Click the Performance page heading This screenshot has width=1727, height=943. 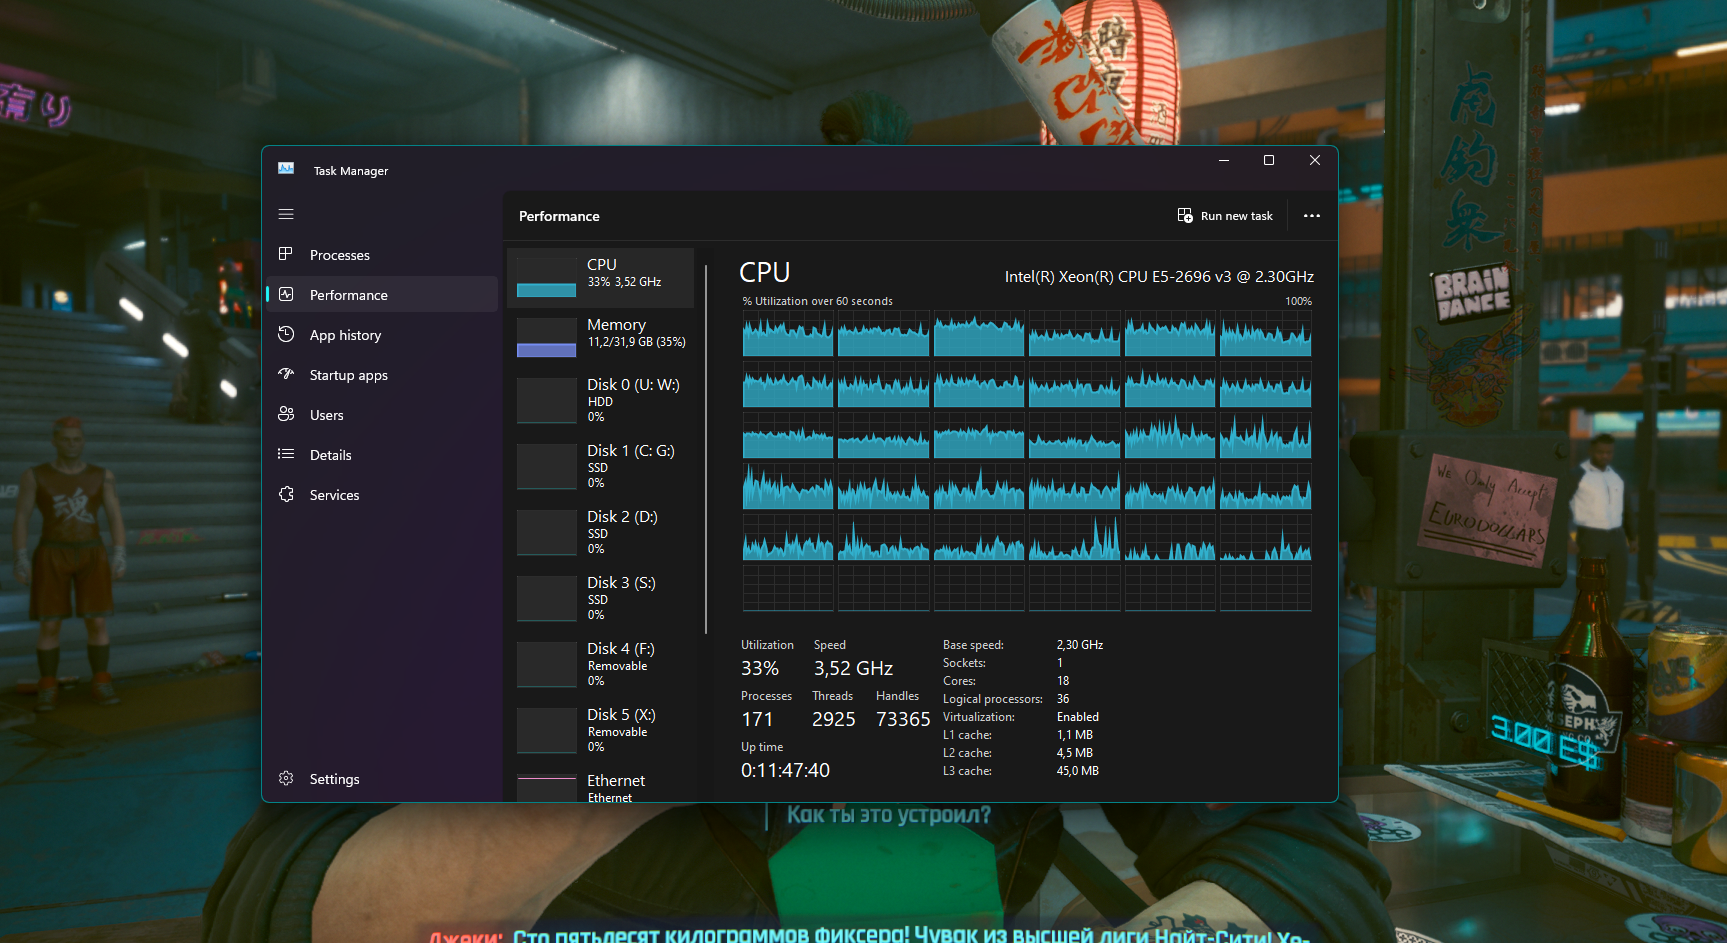click(559, 216)
